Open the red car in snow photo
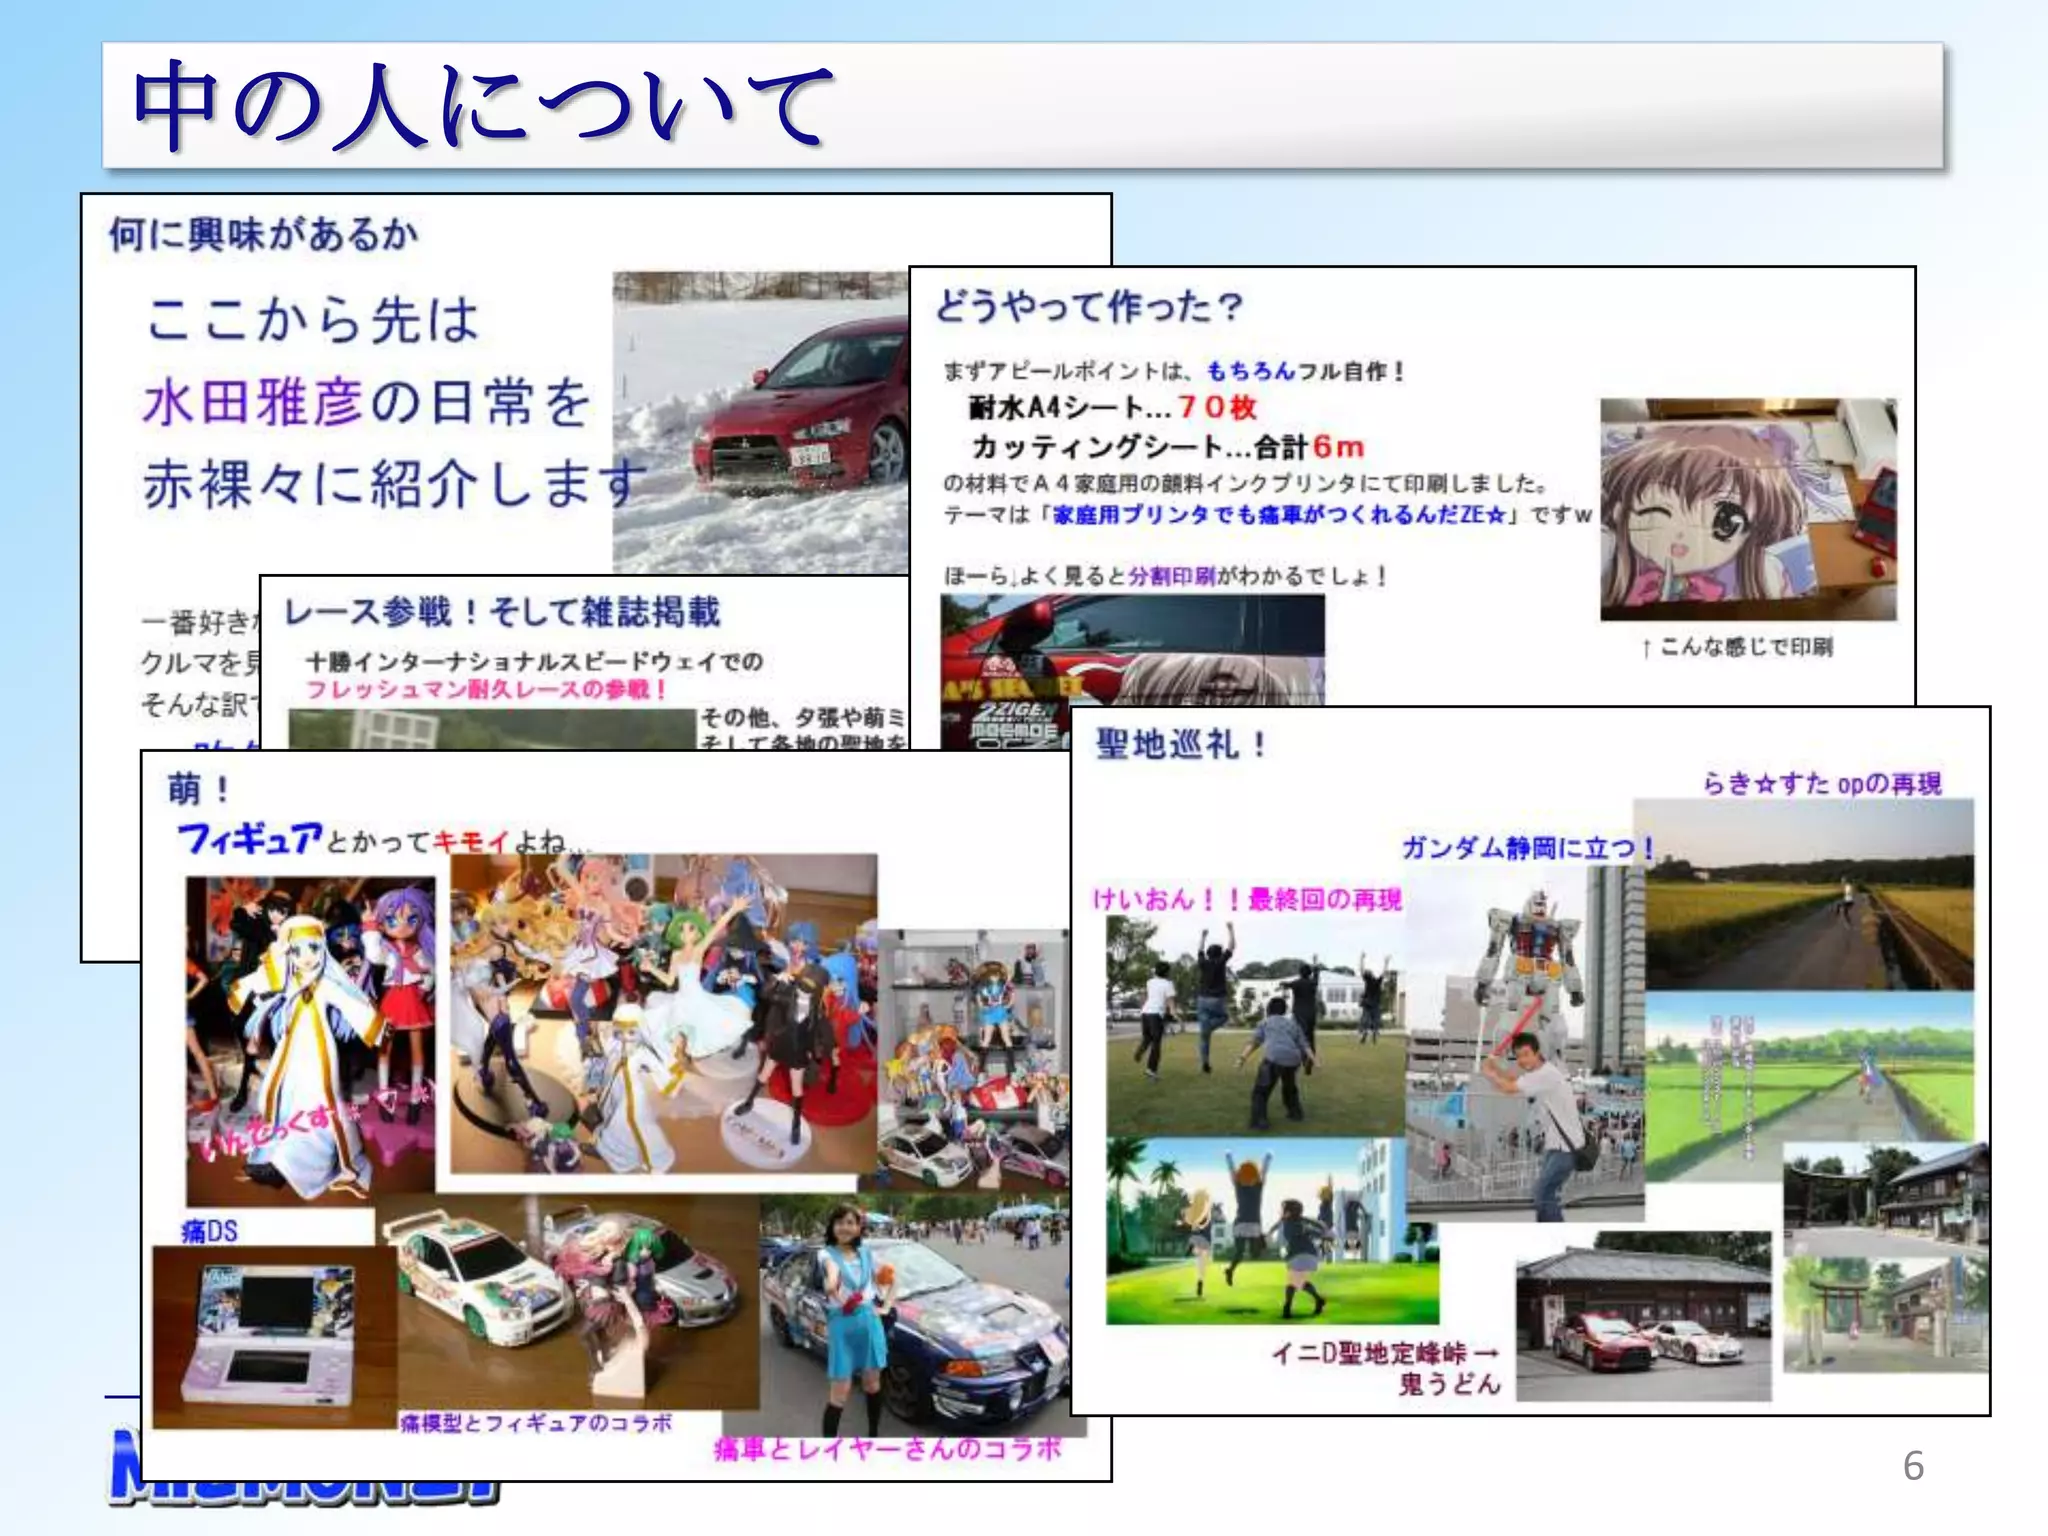The image size is (2048, 1536). point(760,422)
